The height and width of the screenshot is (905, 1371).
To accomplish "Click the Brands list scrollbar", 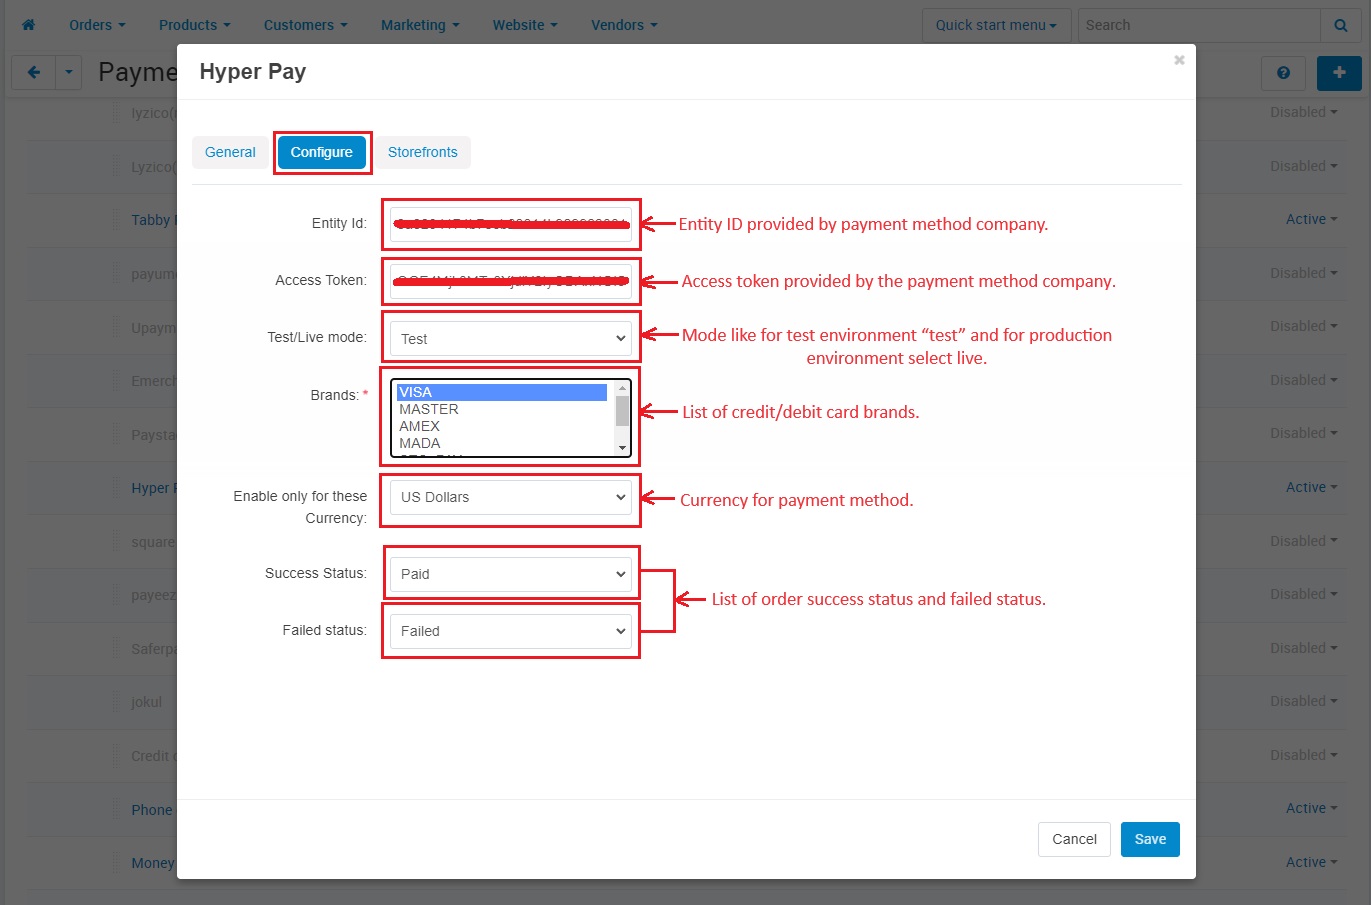I will 622,418.
